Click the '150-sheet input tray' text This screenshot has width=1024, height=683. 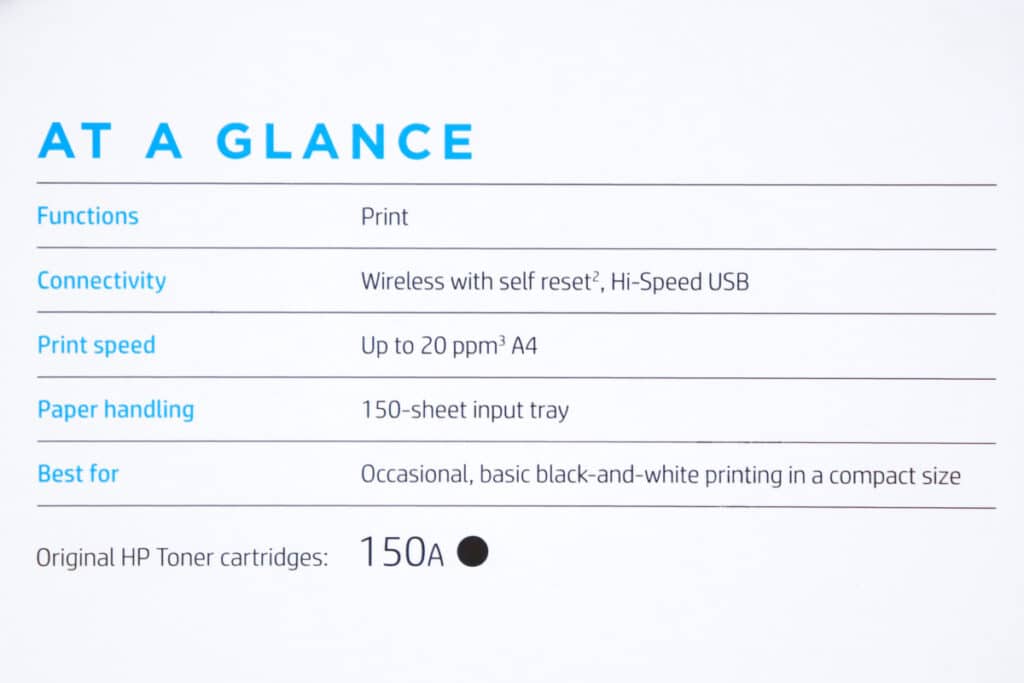464,410
